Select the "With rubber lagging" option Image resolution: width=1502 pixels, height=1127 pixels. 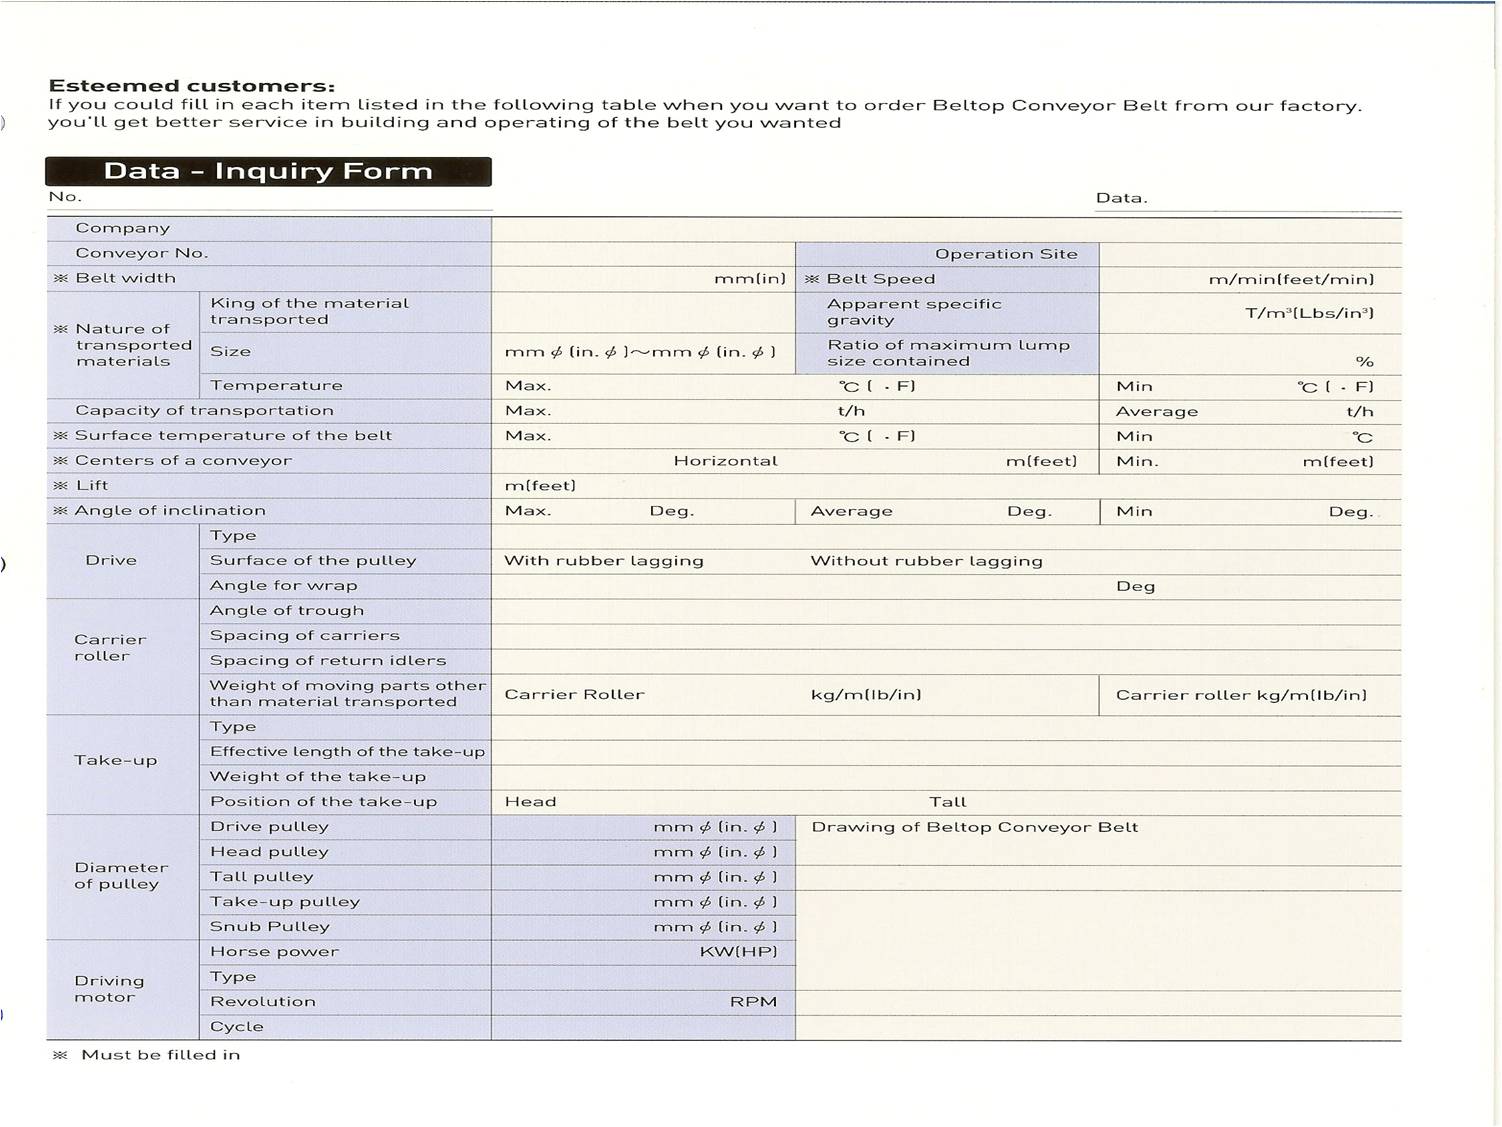tap(603, 561)
